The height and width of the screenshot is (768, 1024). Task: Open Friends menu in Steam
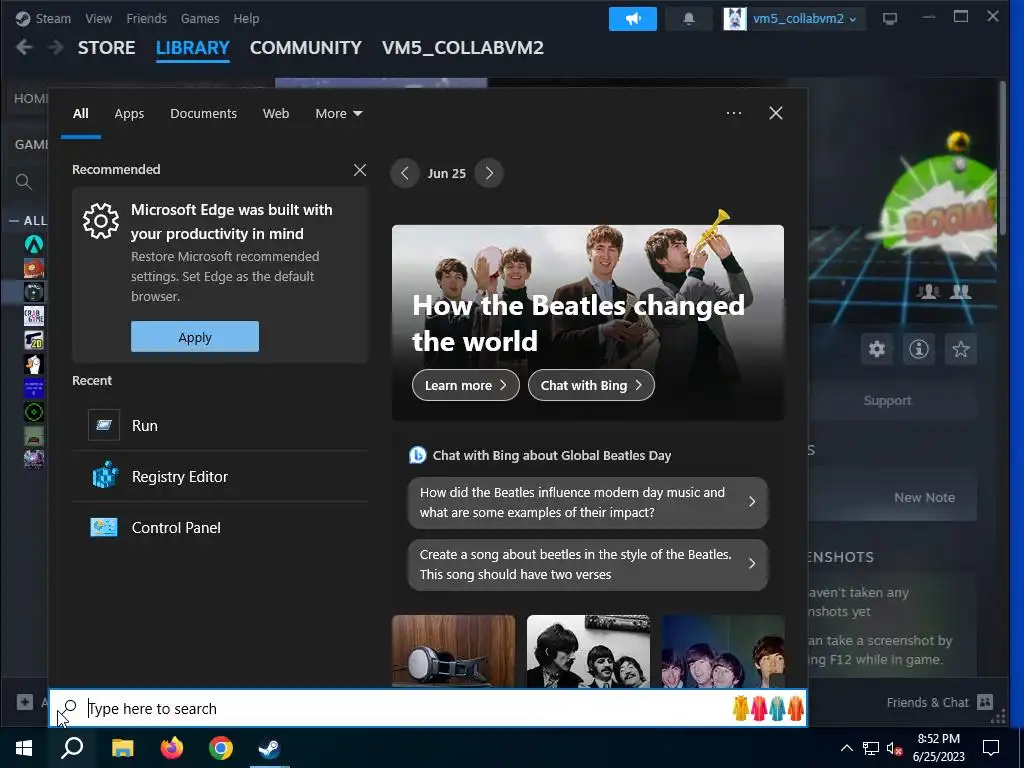146,19
